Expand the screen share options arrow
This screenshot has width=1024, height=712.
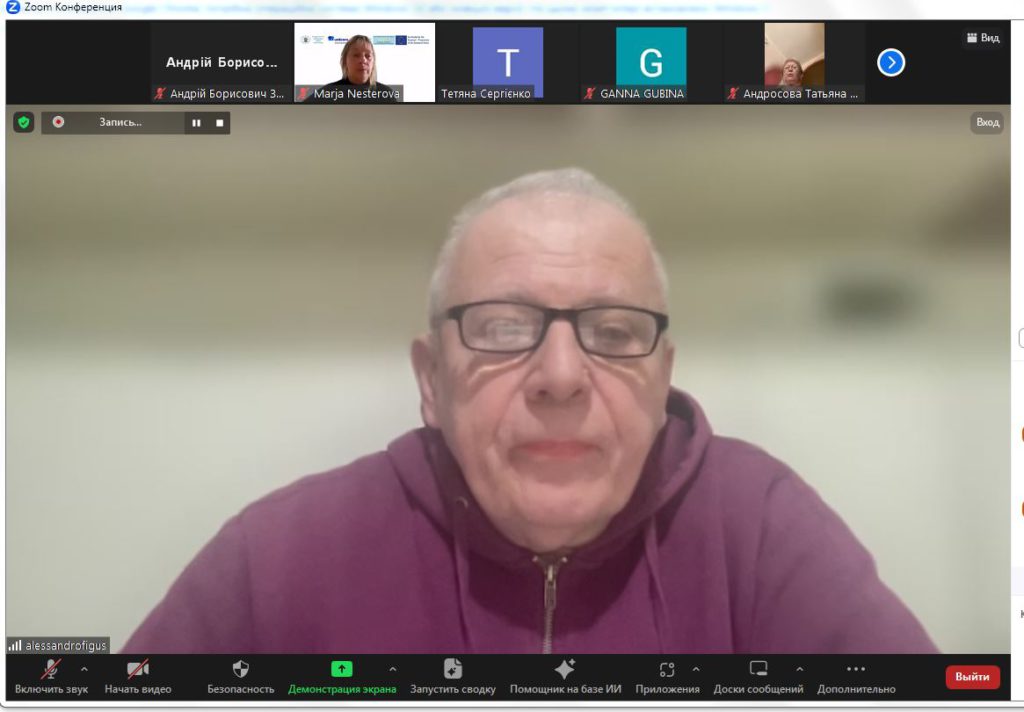[x=392, y=669]
